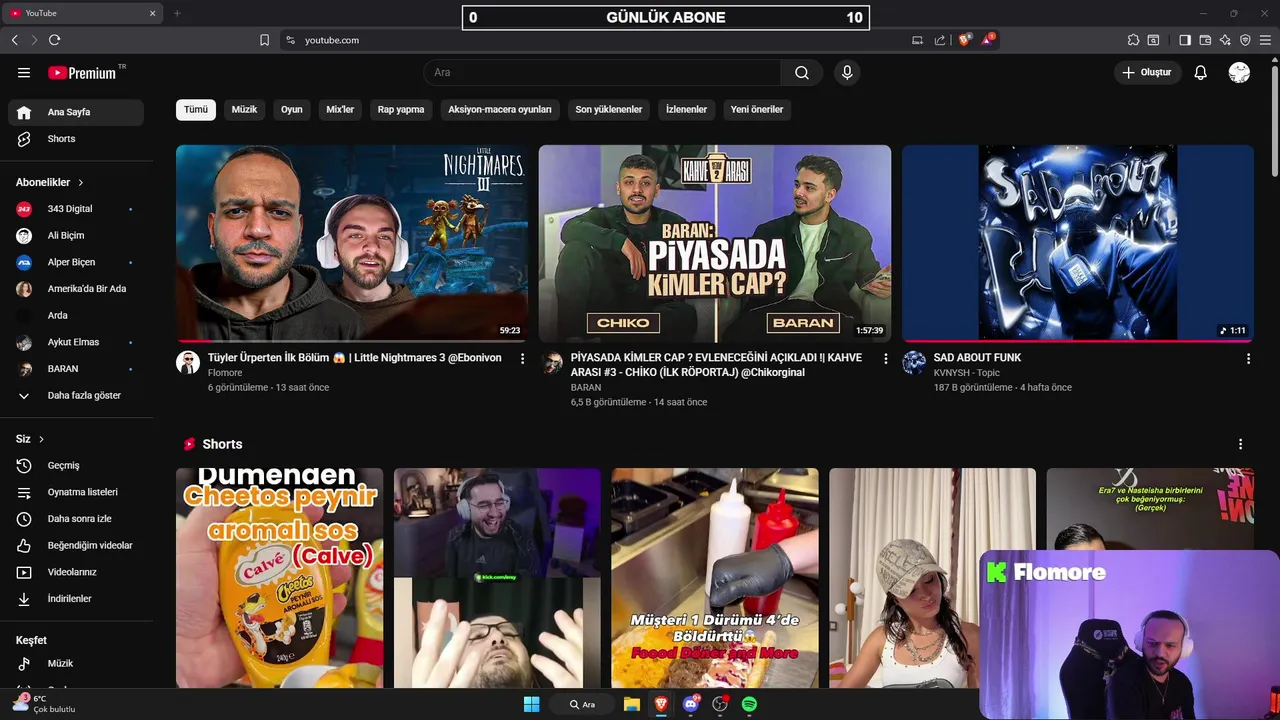Reload the page with the refresh icon
Image resolution: width=1280 pixels, height=720 pixels.
(54, 40)
